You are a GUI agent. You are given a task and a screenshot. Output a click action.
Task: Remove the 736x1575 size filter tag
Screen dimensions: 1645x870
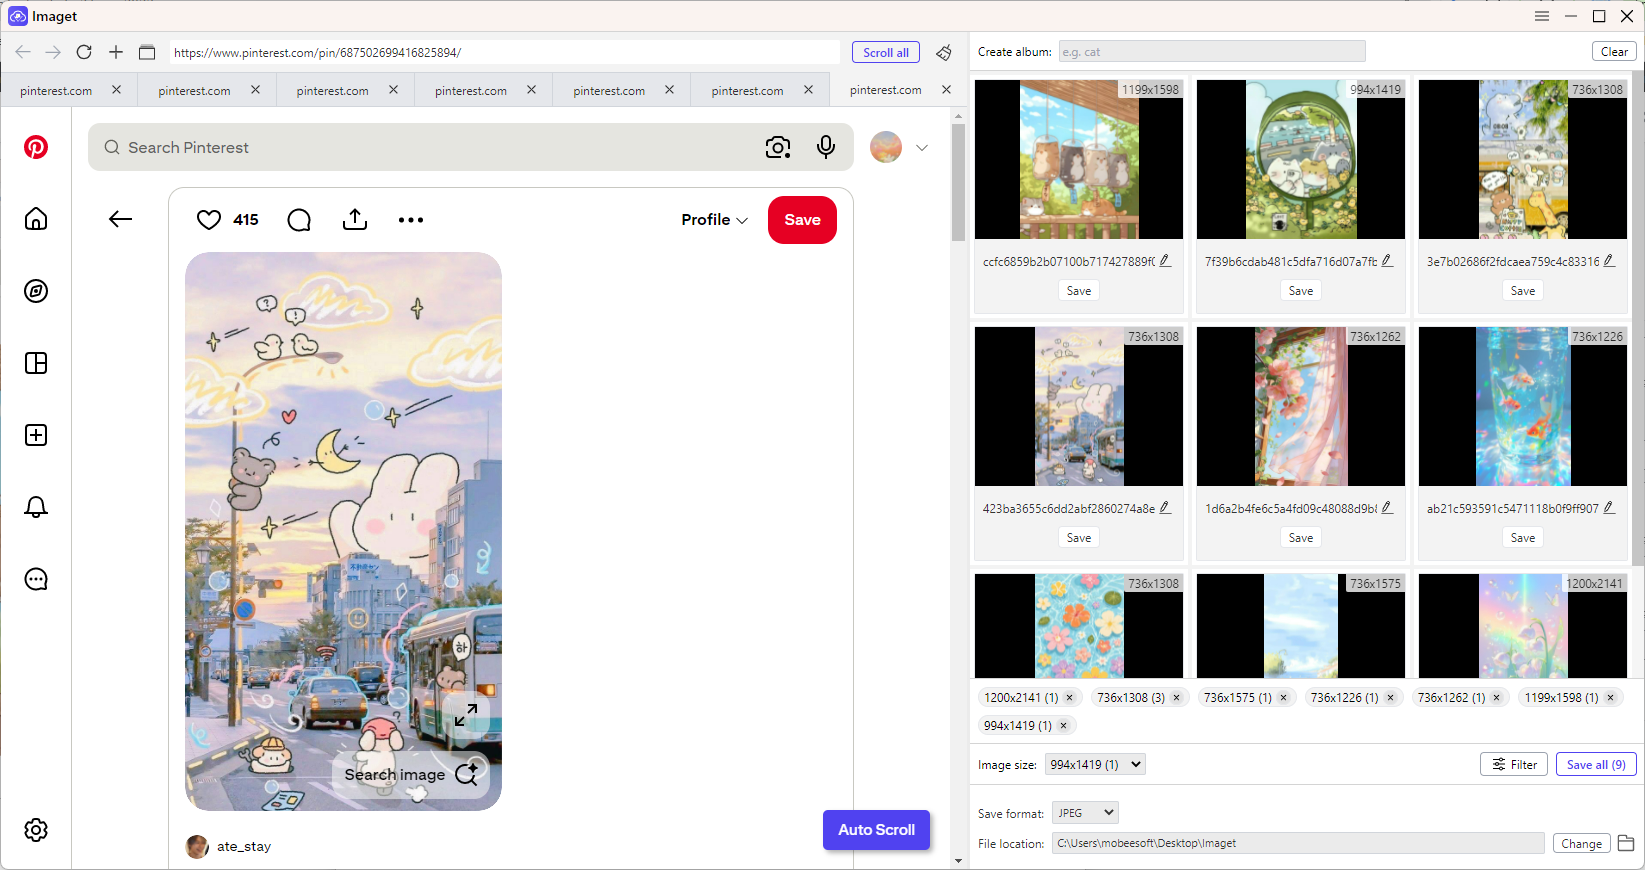click(1284, 698)
